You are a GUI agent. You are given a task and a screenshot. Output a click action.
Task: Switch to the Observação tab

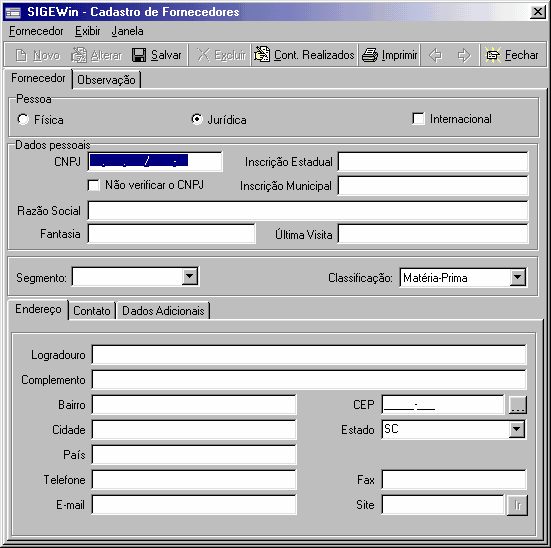click(x=106, y=80)
